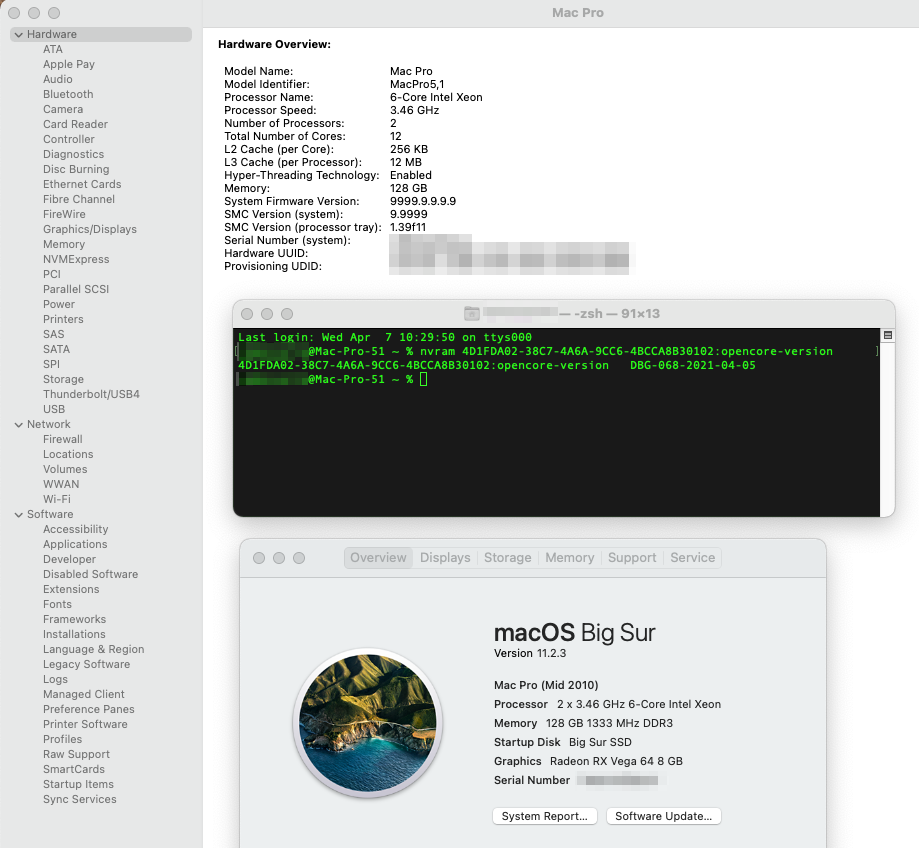Select PCI in the sidebar
Image resolution: width=919 pixels, height=848 pixels.
[52, 274]
